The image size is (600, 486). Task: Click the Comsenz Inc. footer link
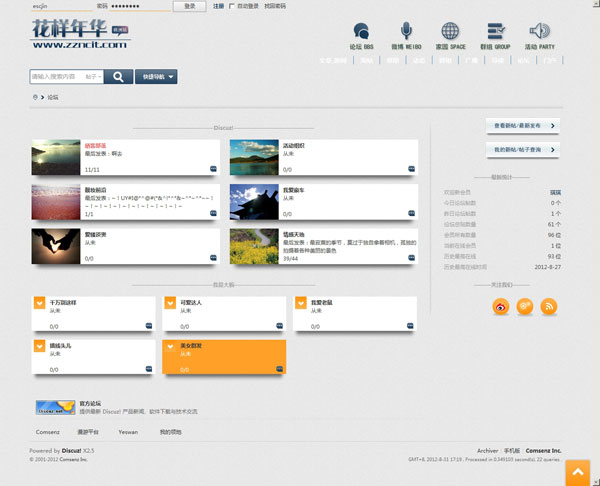point(543,451)
